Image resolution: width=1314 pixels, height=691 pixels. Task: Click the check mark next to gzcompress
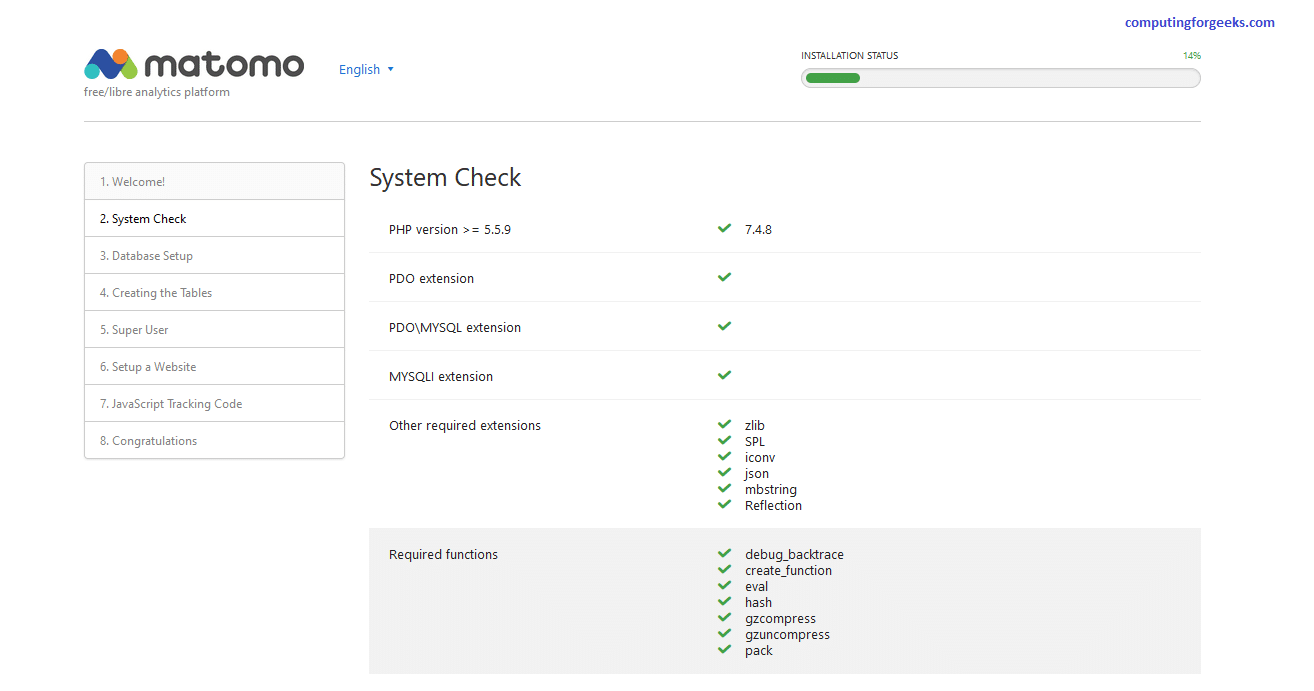point(725,617)
